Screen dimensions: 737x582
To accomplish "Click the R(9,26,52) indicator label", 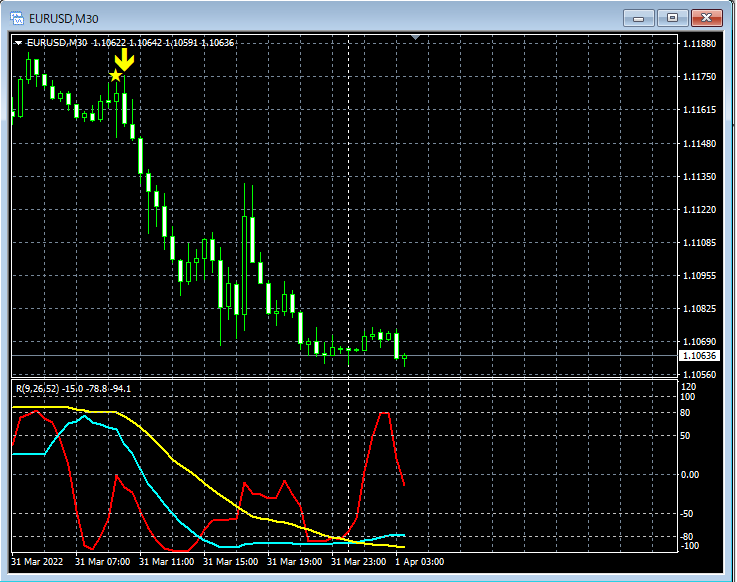I will click(x=73, y=389).
